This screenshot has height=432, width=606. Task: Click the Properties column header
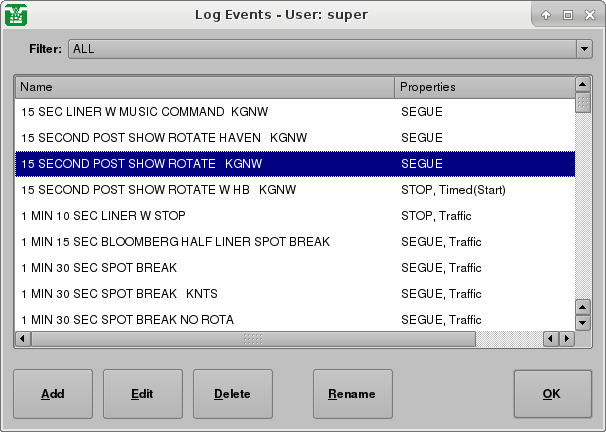(x=484, y=87)
